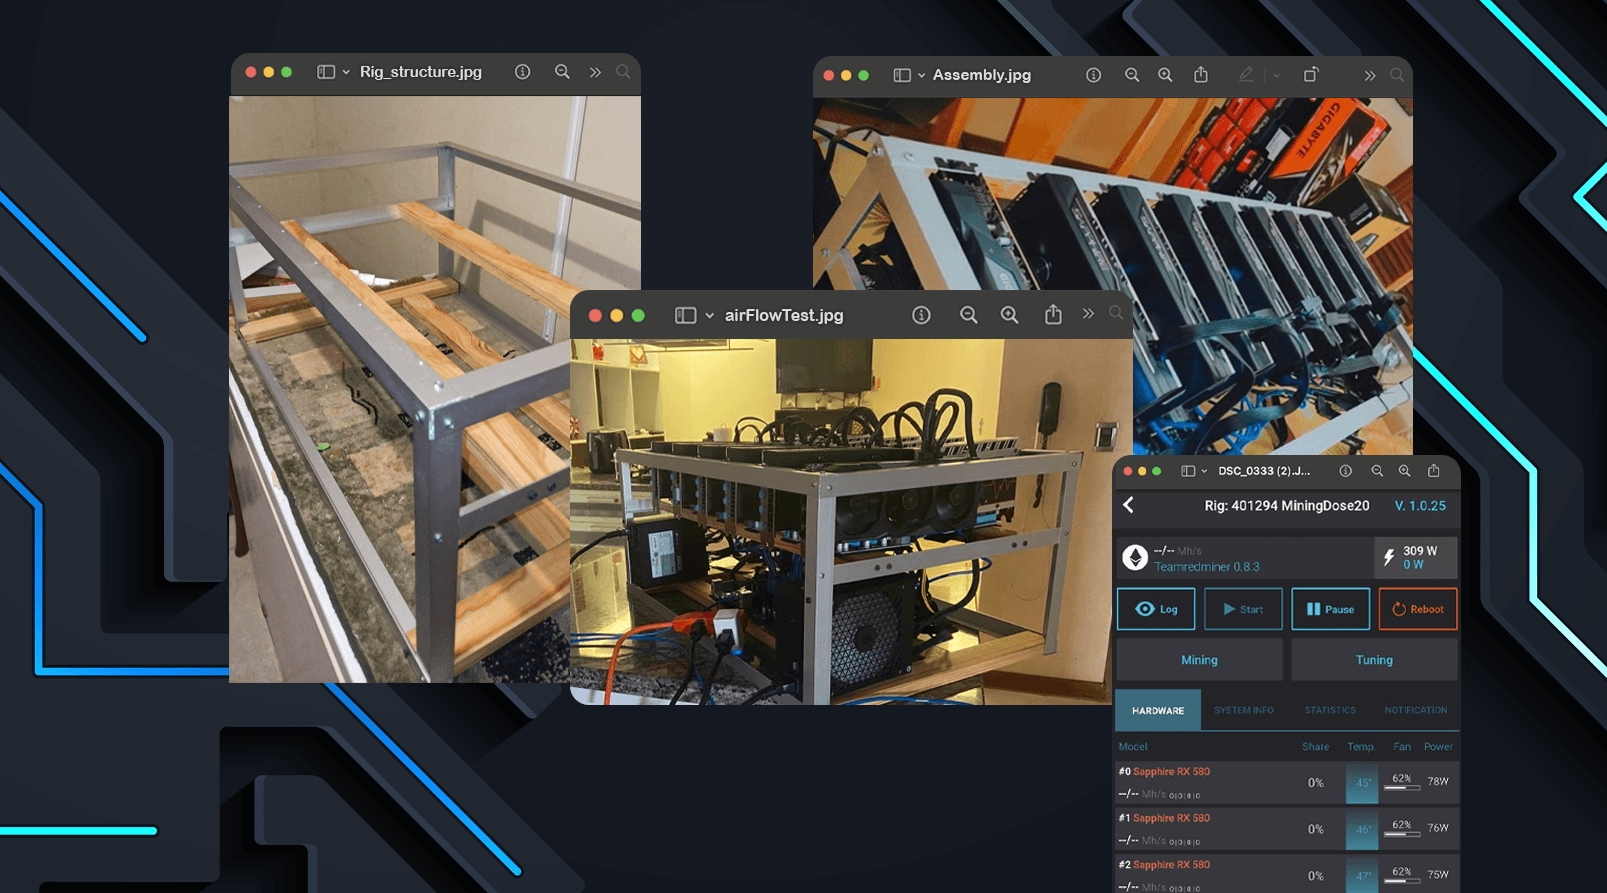The width and height of the screenshot is (1607, 893).
Task: Zoom out in DSC_0333 window
Action: point(1377,471)
